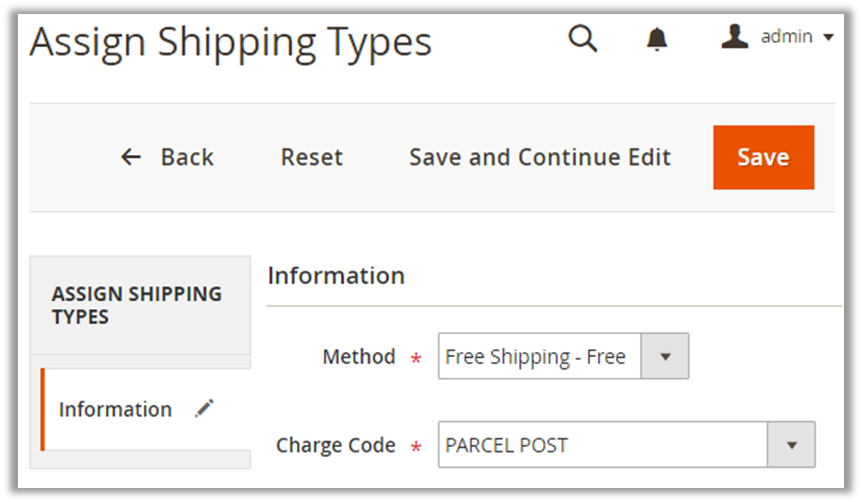Click the left arrow icon before Back
This screenshot has height=502, width=862.
tap(131, 157)
